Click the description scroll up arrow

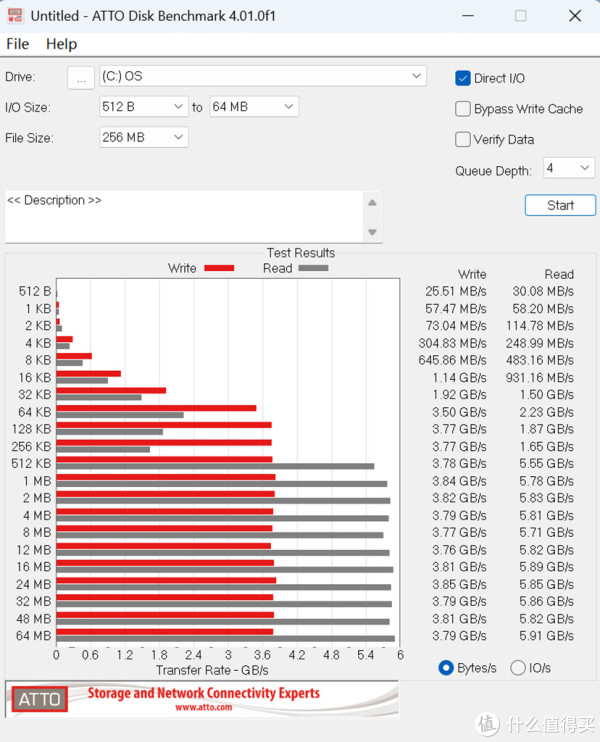click(373, 203)
